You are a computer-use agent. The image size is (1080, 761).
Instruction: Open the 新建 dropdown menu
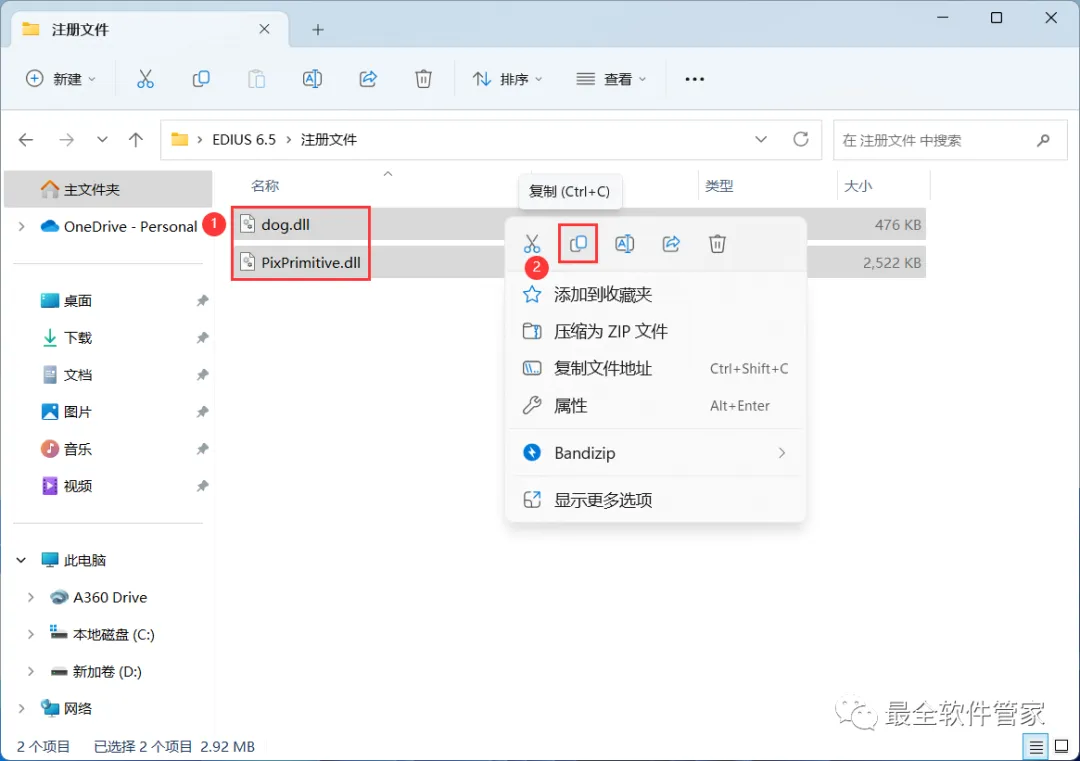(x=61, y=79)
